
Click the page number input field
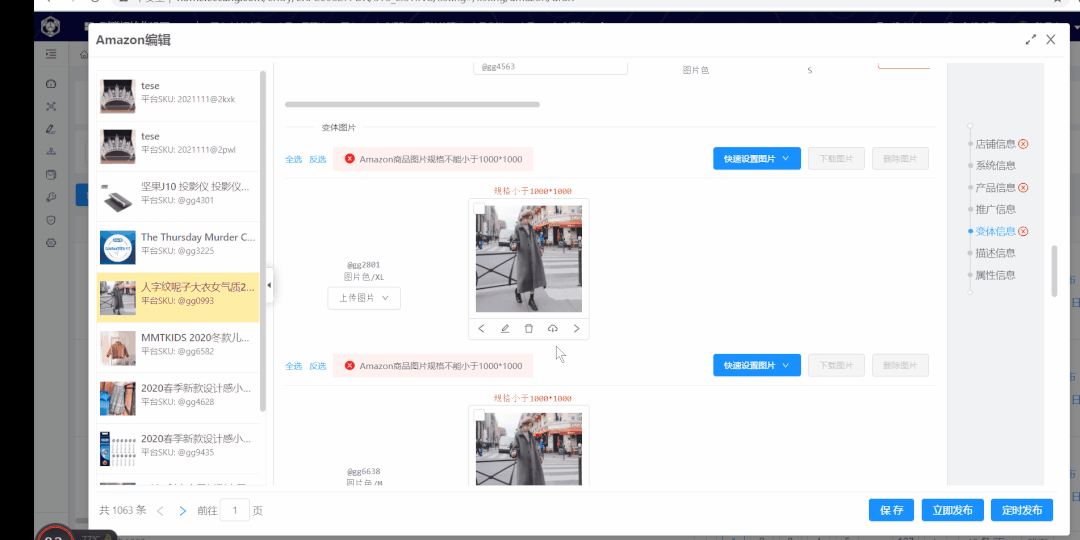click(235, 511)
